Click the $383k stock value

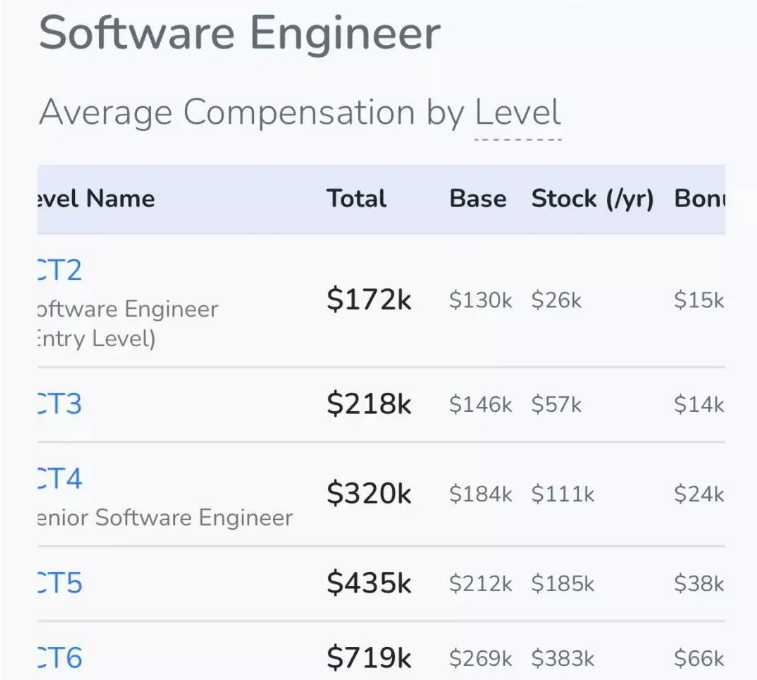563,658
